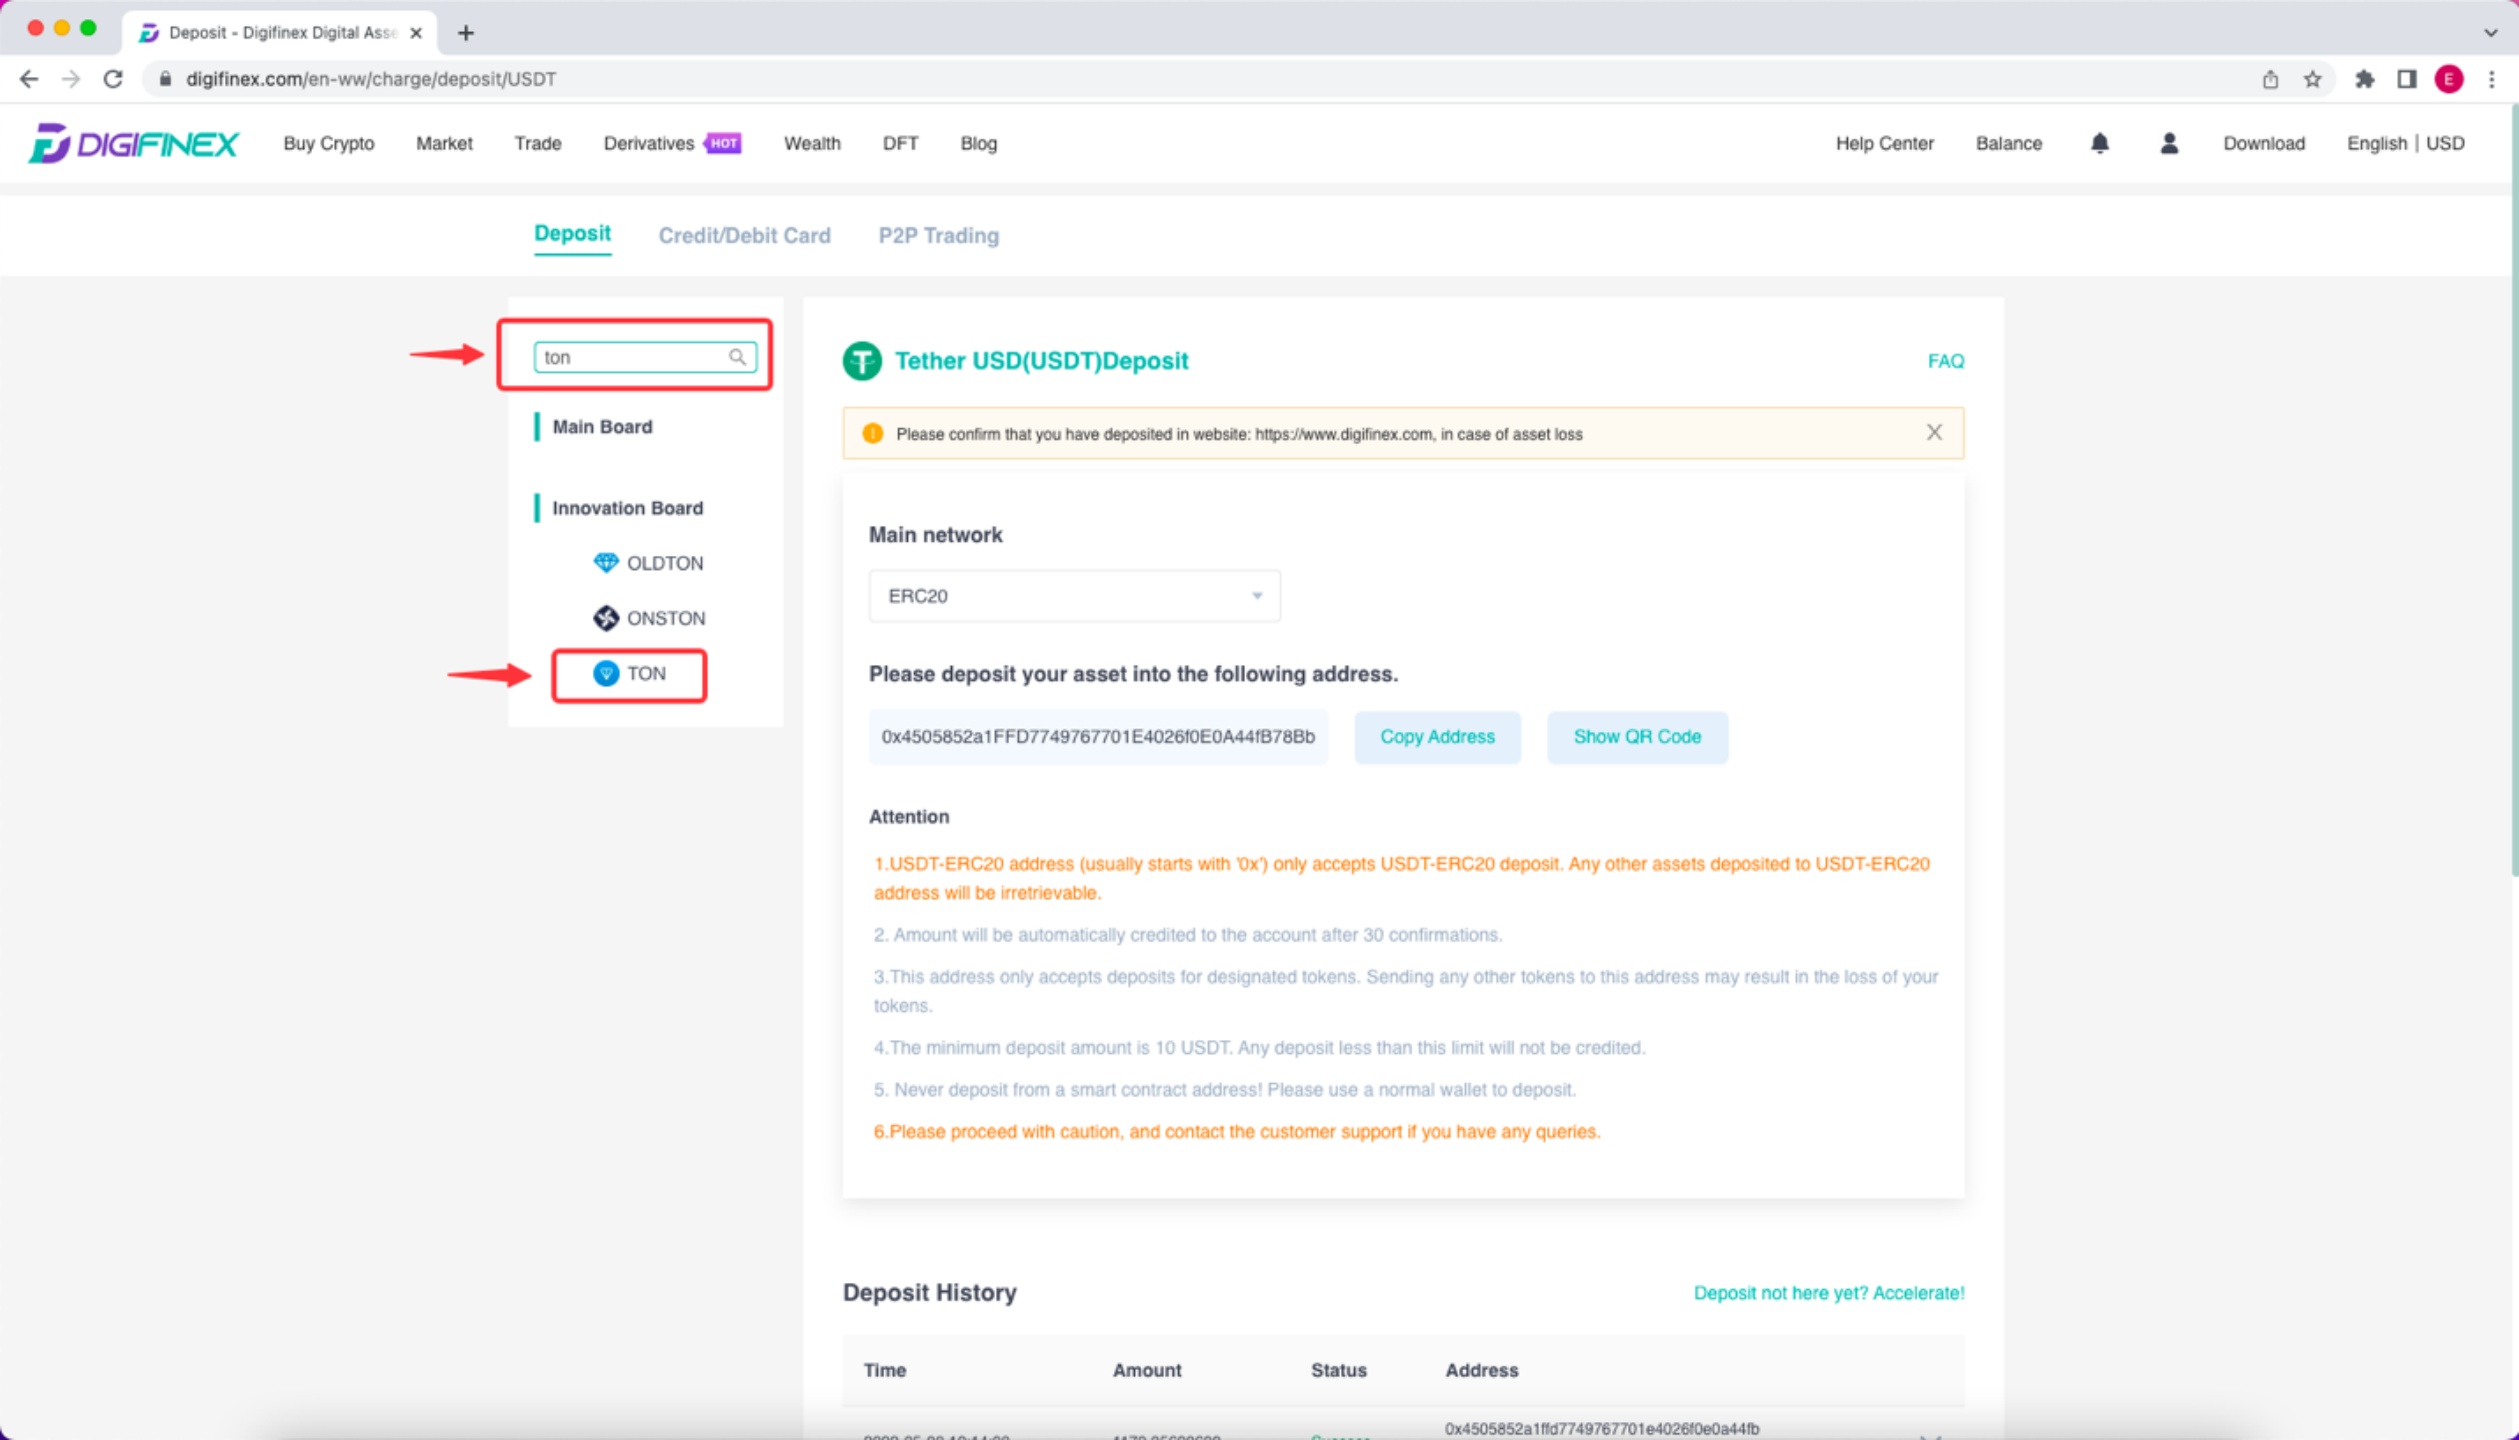Open the Help Center link
This screenshot has height=1440, width=2519.
(1884, 144)
